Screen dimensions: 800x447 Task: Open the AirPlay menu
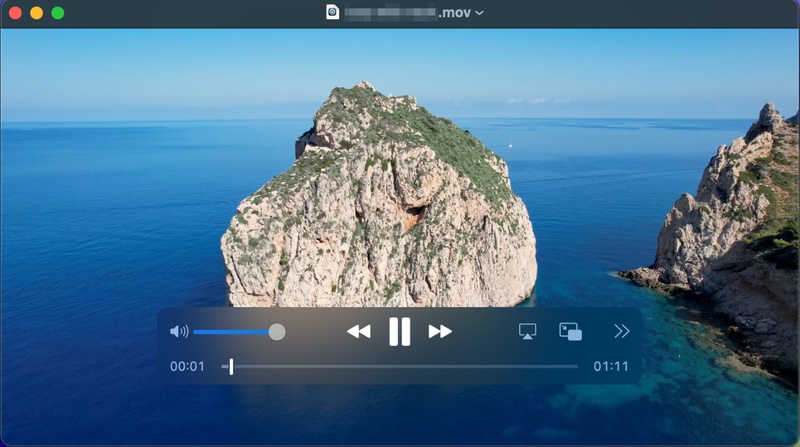coord(527,332)
